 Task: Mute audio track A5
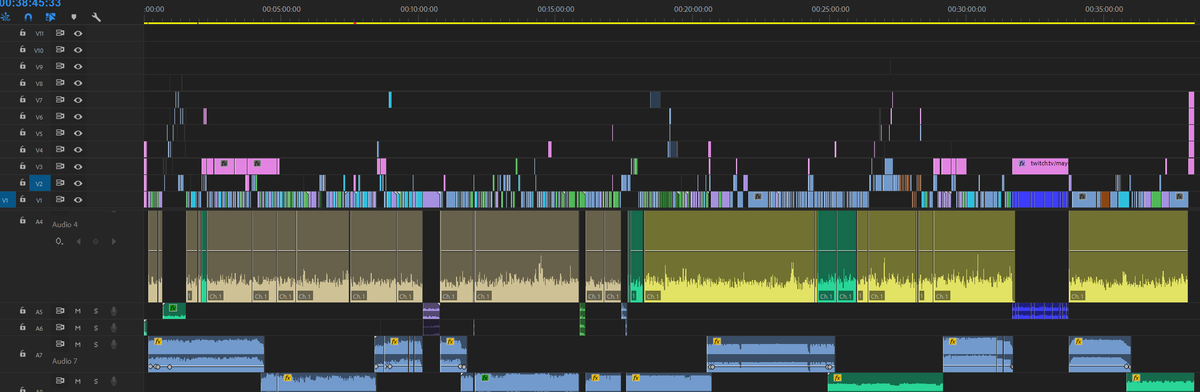click(x=78, y=311)
